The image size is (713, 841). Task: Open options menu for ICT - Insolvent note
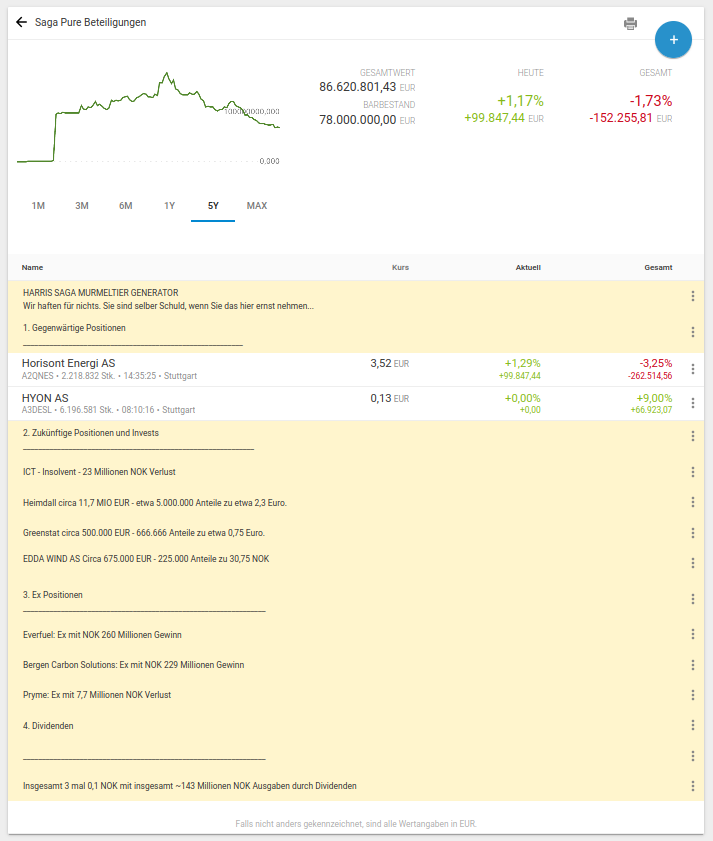[693, 472]
